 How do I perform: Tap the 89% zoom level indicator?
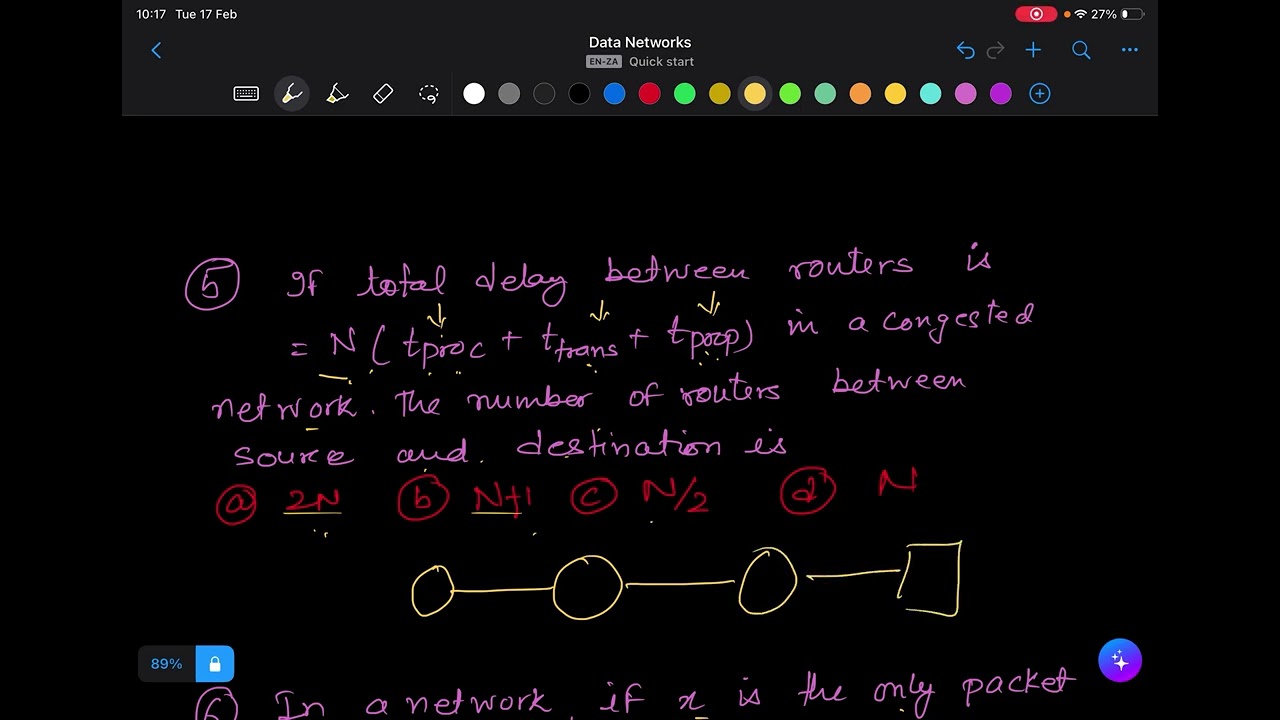(x=167, y=664)
